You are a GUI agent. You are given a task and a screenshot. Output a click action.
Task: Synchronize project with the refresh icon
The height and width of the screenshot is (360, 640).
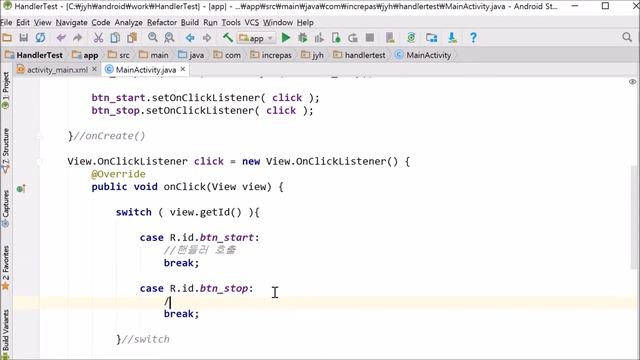coord(40,38)
